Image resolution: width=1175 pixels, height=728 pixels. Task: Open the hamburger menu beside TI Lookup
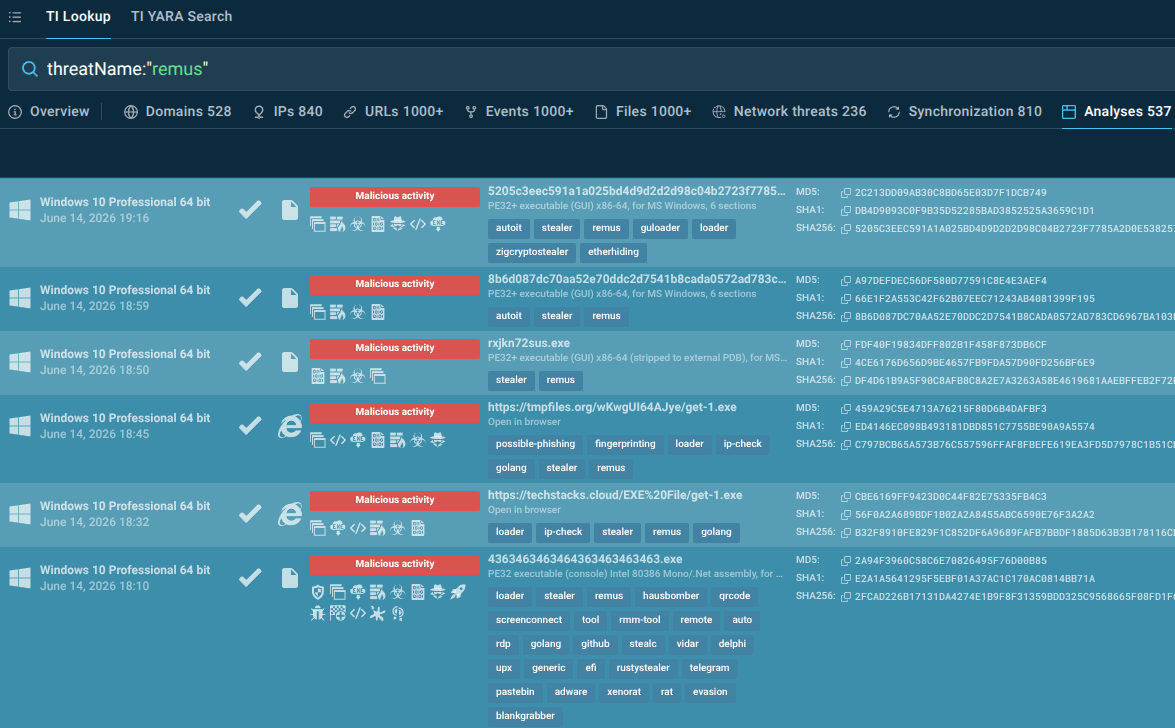click(15, 16)
